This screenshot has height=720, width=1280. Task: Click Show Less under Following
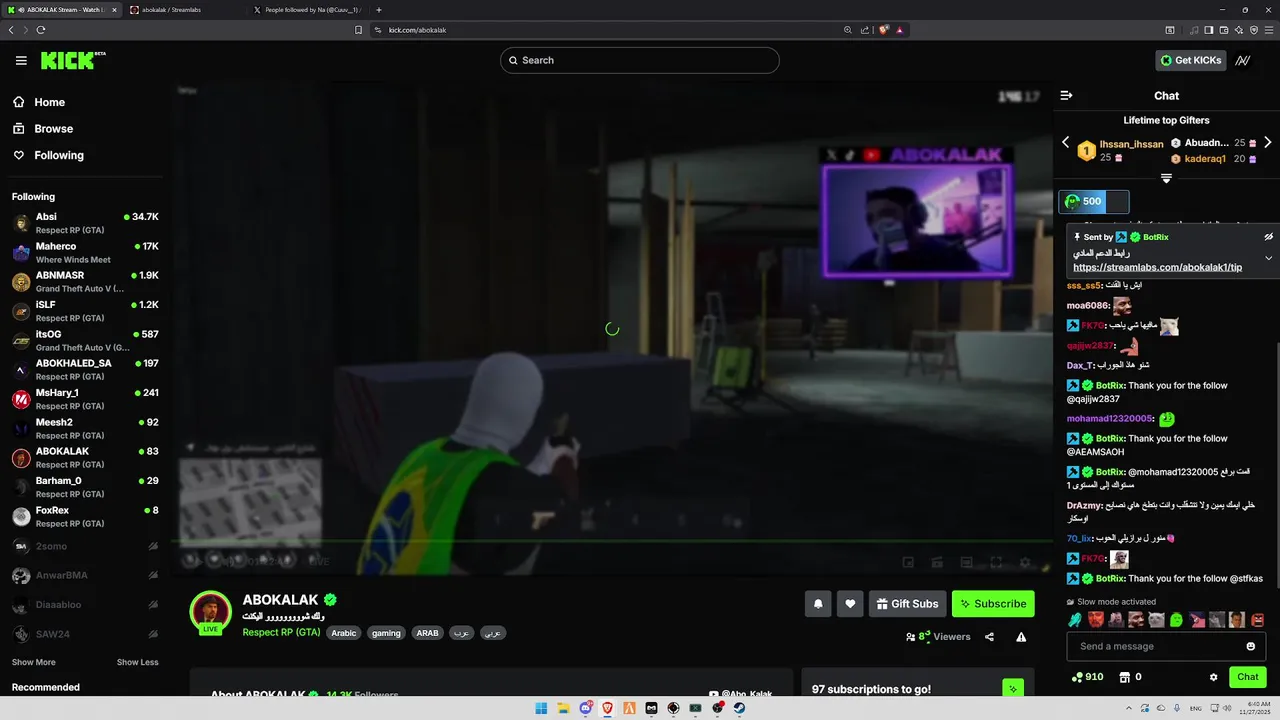point(137,662)
